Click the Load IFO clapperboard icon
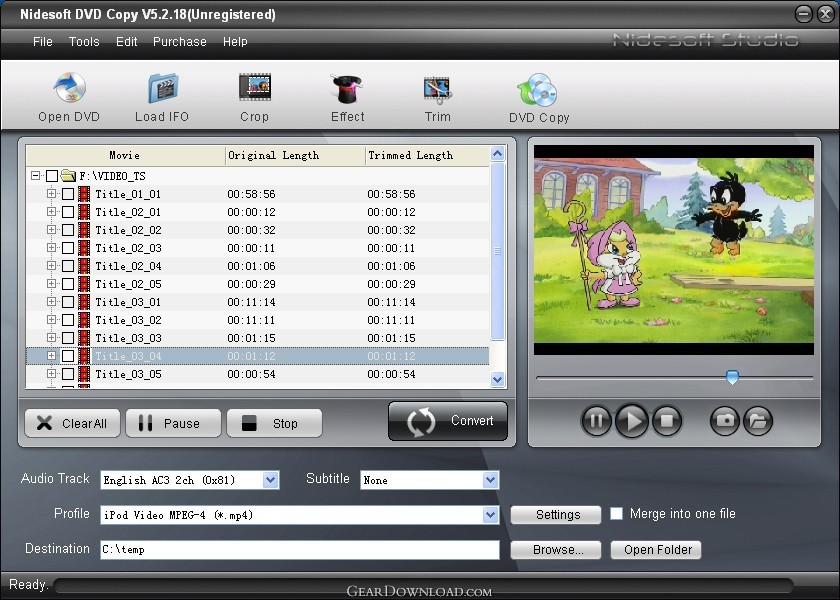This screenshot has width=840, height=600. [163, 88]
